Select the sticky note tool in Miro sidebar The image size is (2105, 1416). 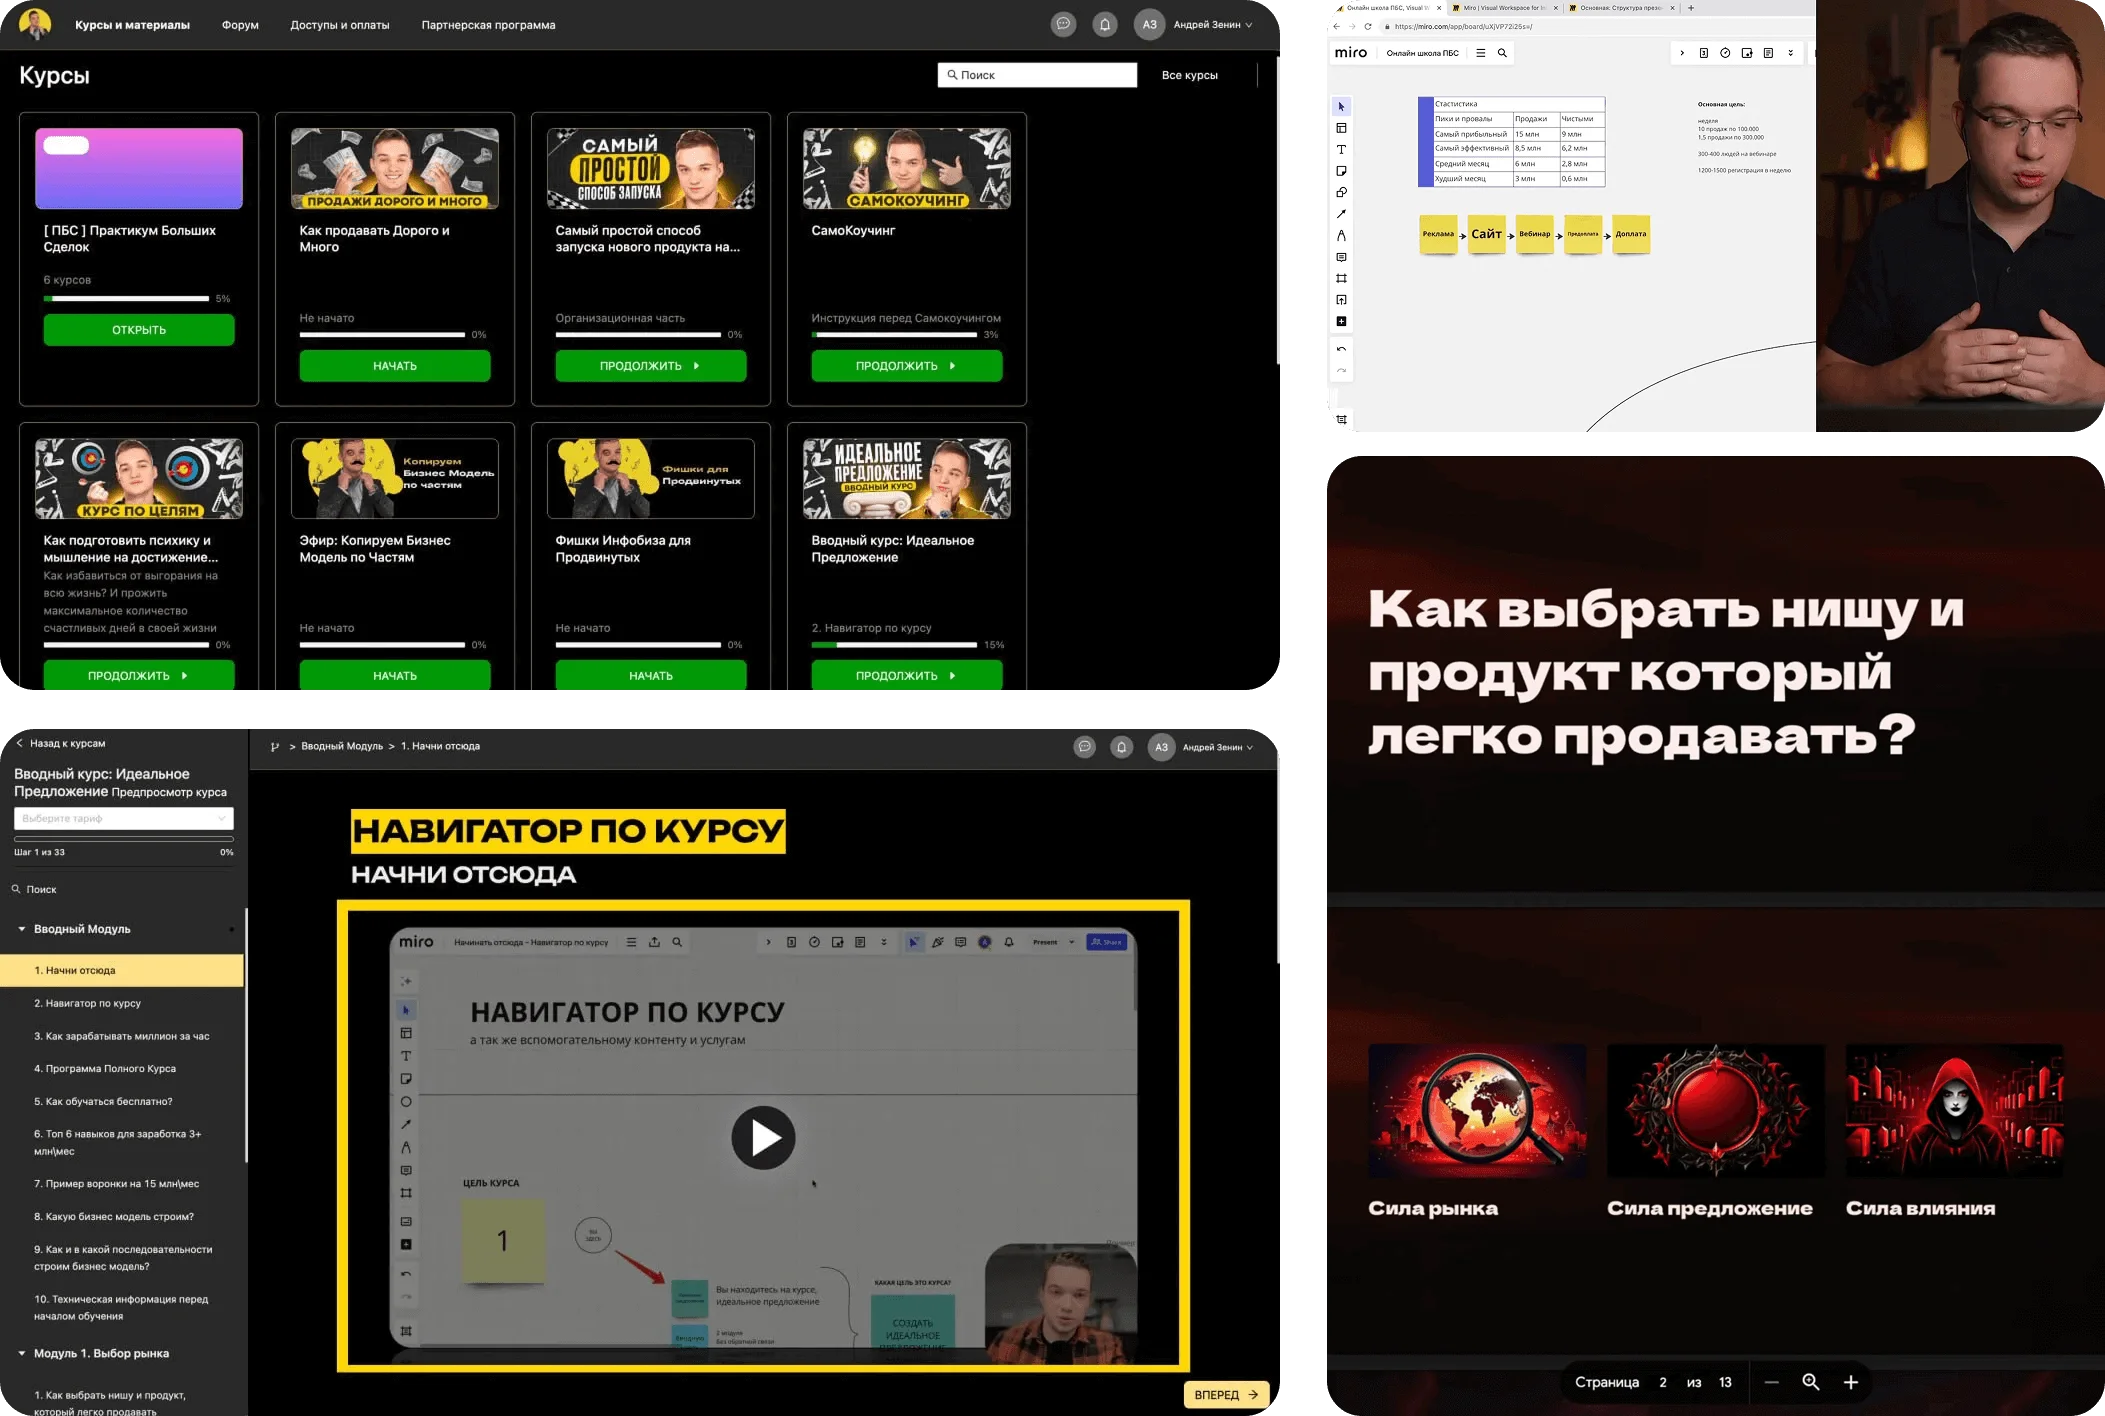[x=1341, y=170]
